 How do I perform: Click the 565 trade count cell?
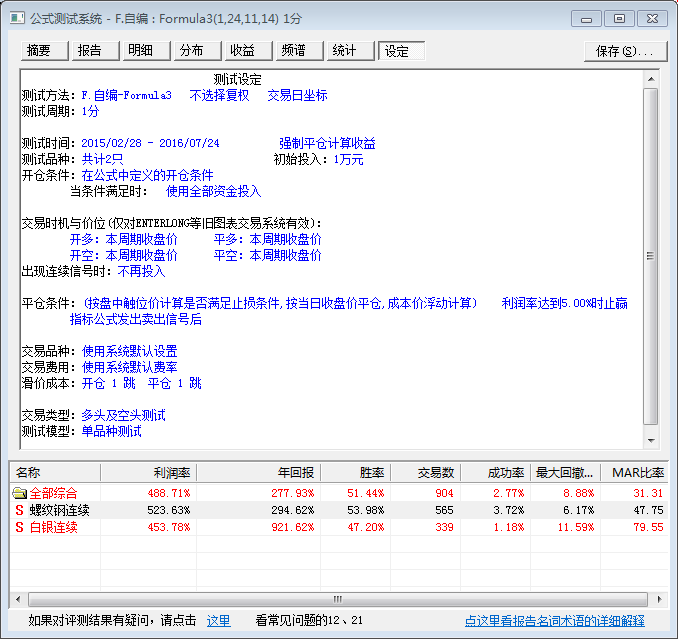(444, 510)
